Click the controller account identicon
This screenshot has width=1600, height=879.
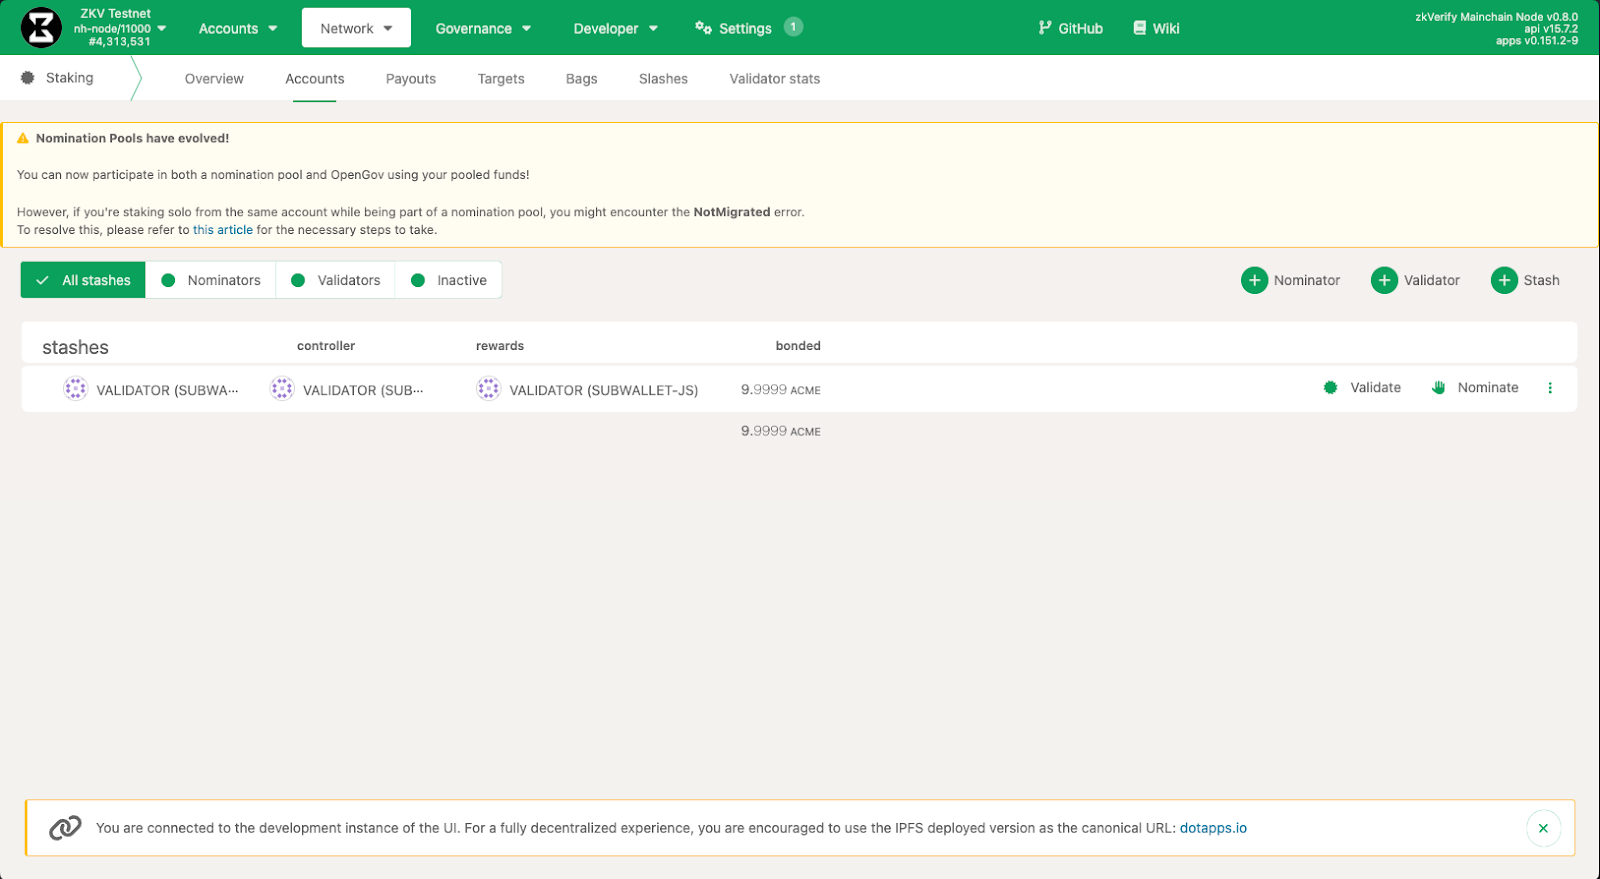282,389
